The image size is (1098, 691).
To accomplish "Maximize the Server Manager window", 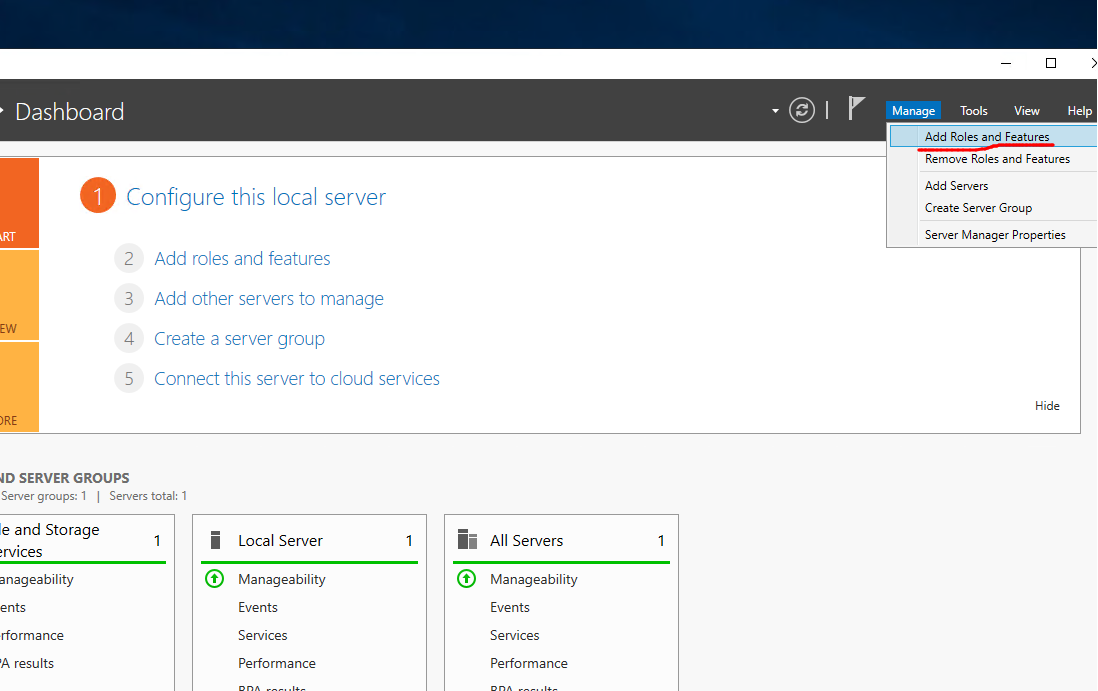I will (1050, 63).
